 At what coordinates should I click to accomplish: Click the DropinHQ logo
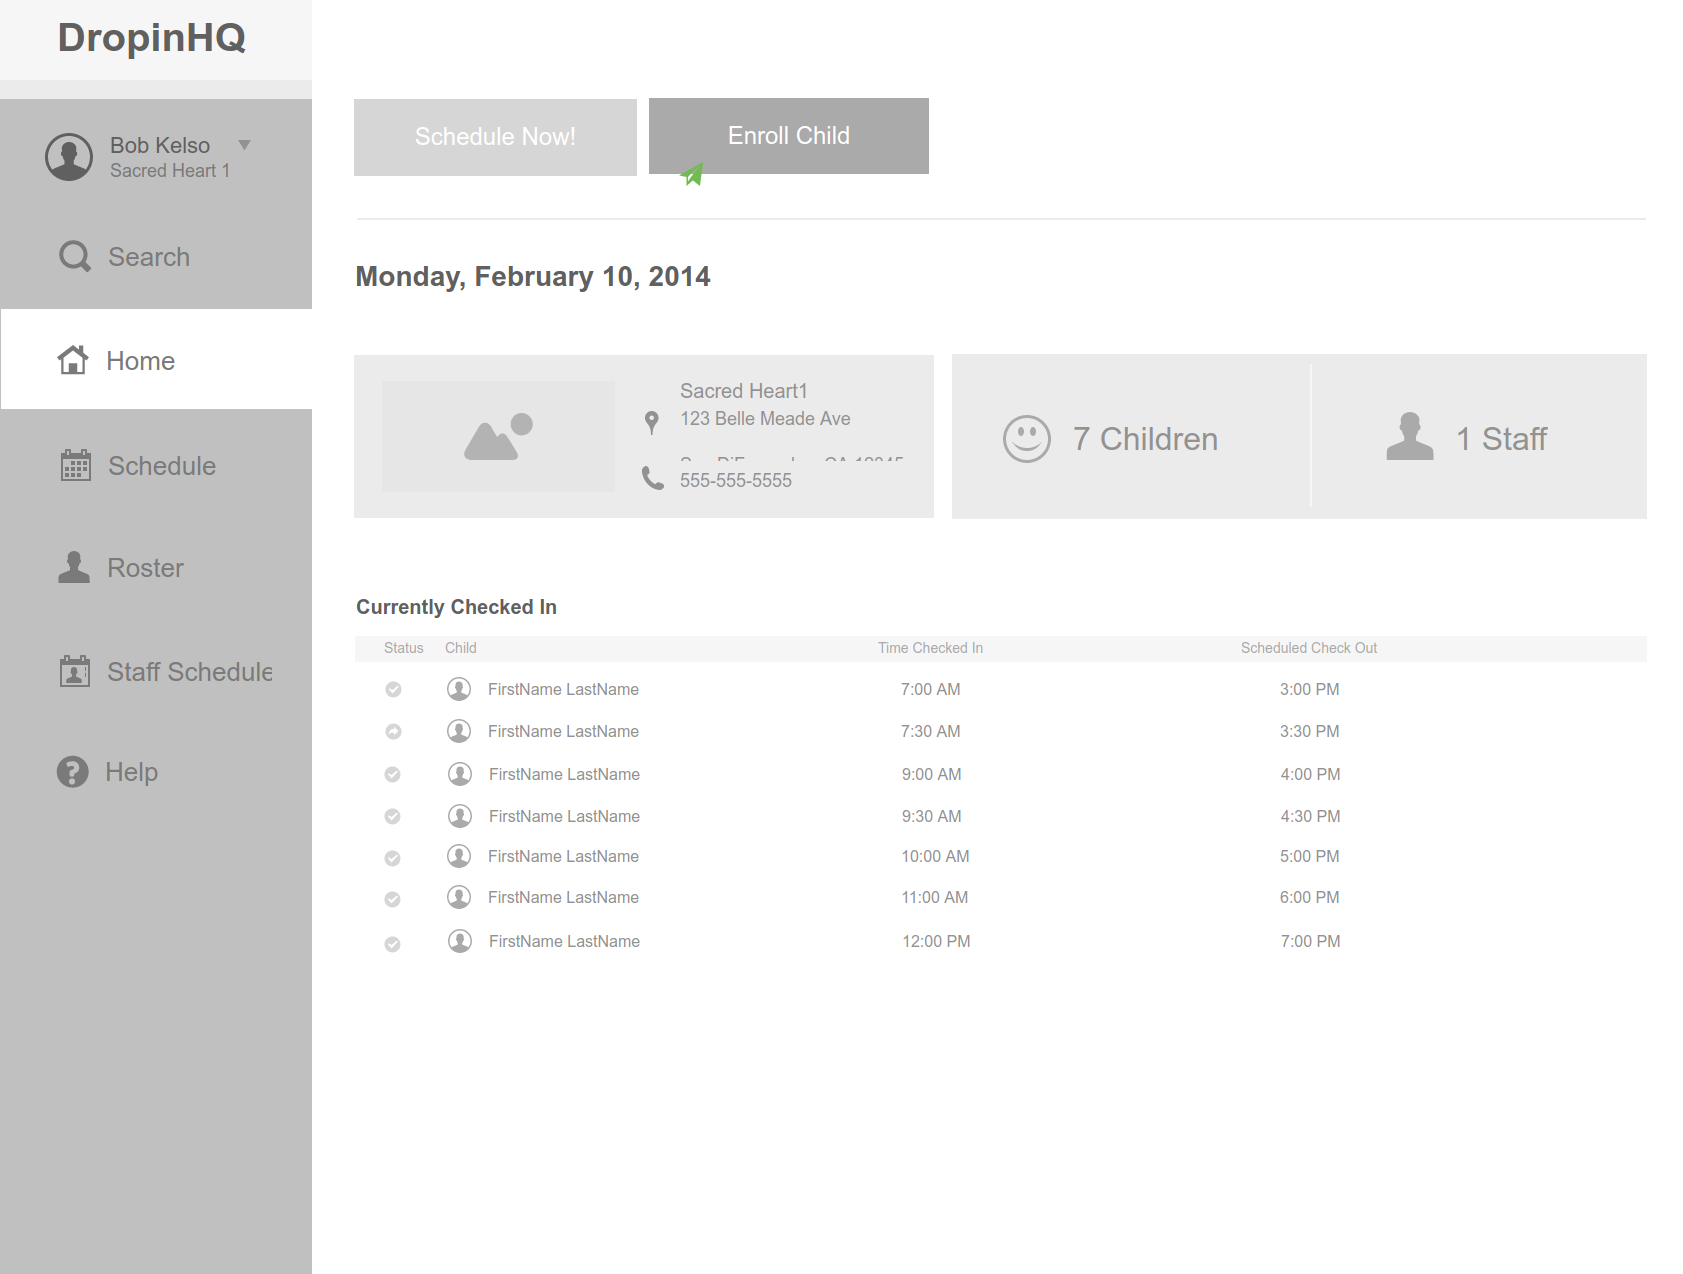pos(152,38)
